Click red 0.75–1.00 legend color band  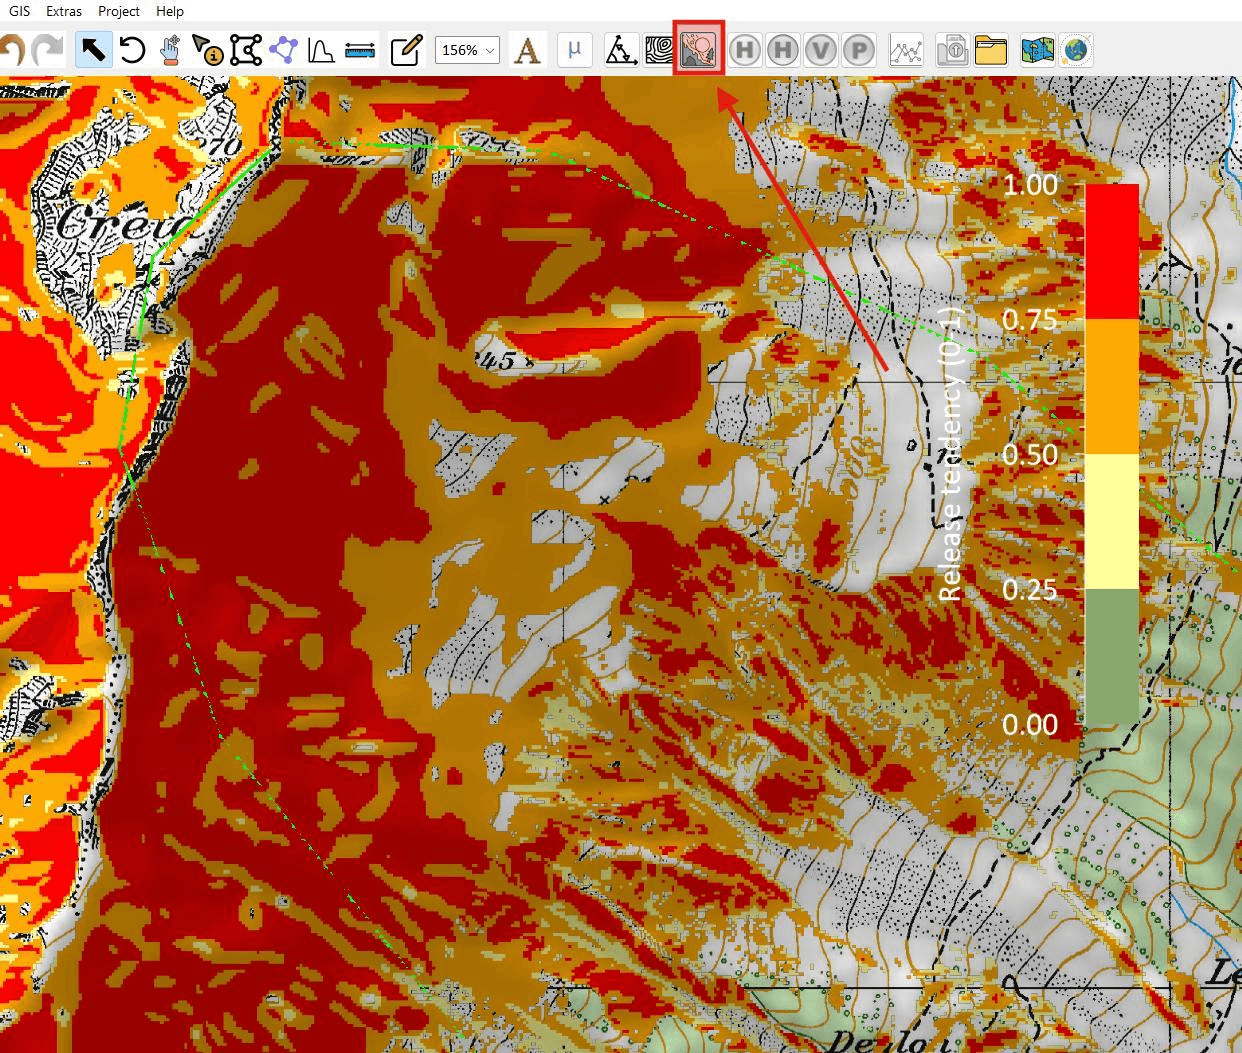pyautogui.click(x=1112, y=251)
